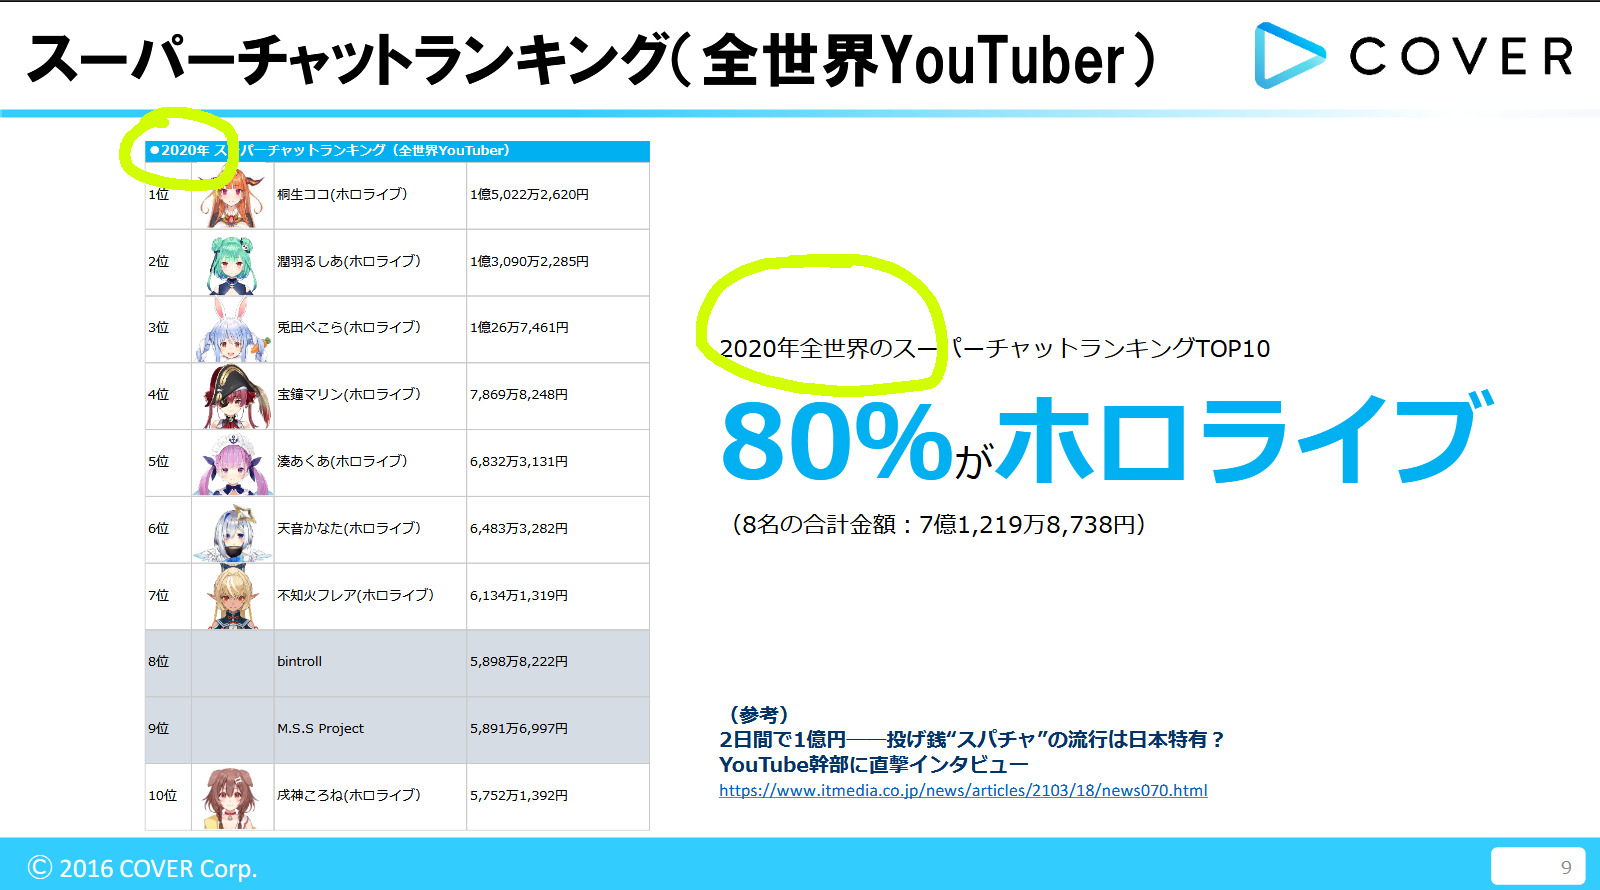1600x890 pixels.
Task: Click the amount 6,832万3,131円
Action: coord(519,461)
